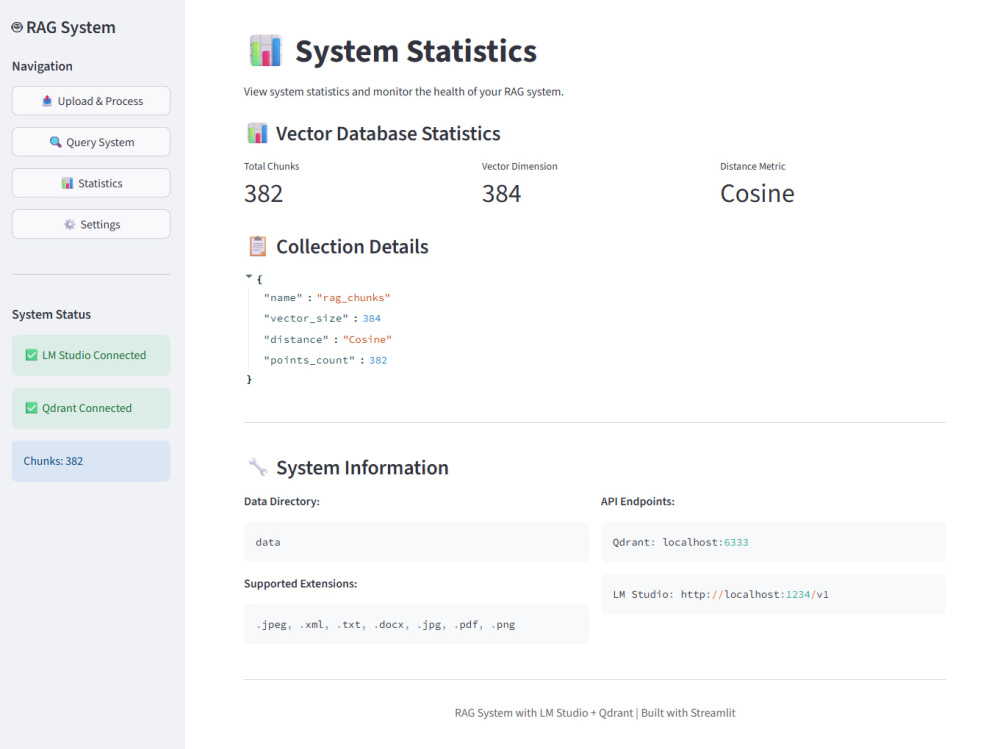Open the Upload & Process page

pyautogui.click(x=91, y=101)
